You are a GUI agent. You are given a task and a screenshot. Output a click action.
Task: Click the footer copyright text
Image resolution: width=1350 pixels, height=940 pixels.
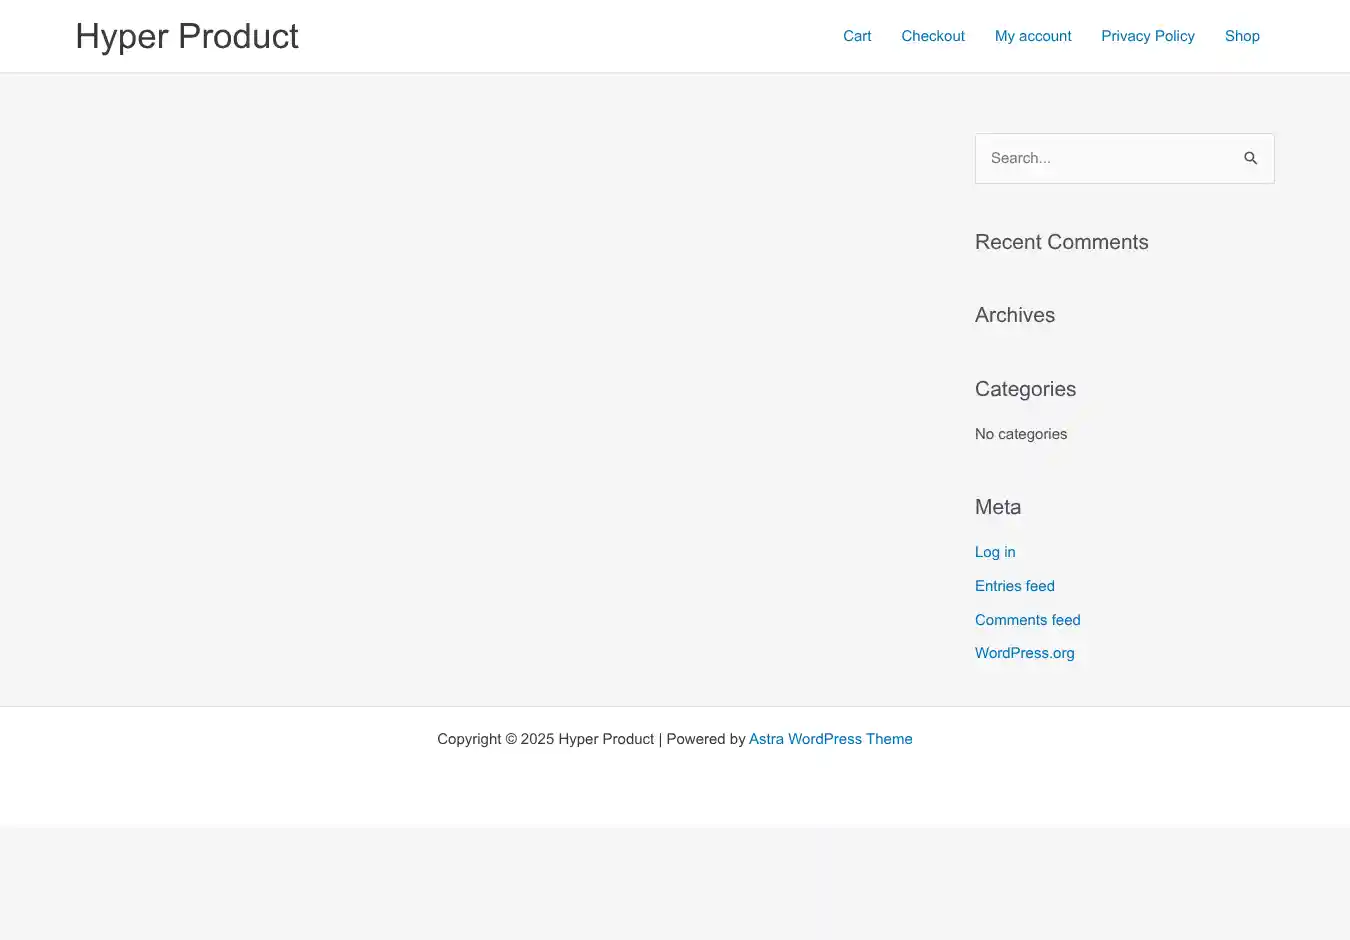tap(545, 739)
